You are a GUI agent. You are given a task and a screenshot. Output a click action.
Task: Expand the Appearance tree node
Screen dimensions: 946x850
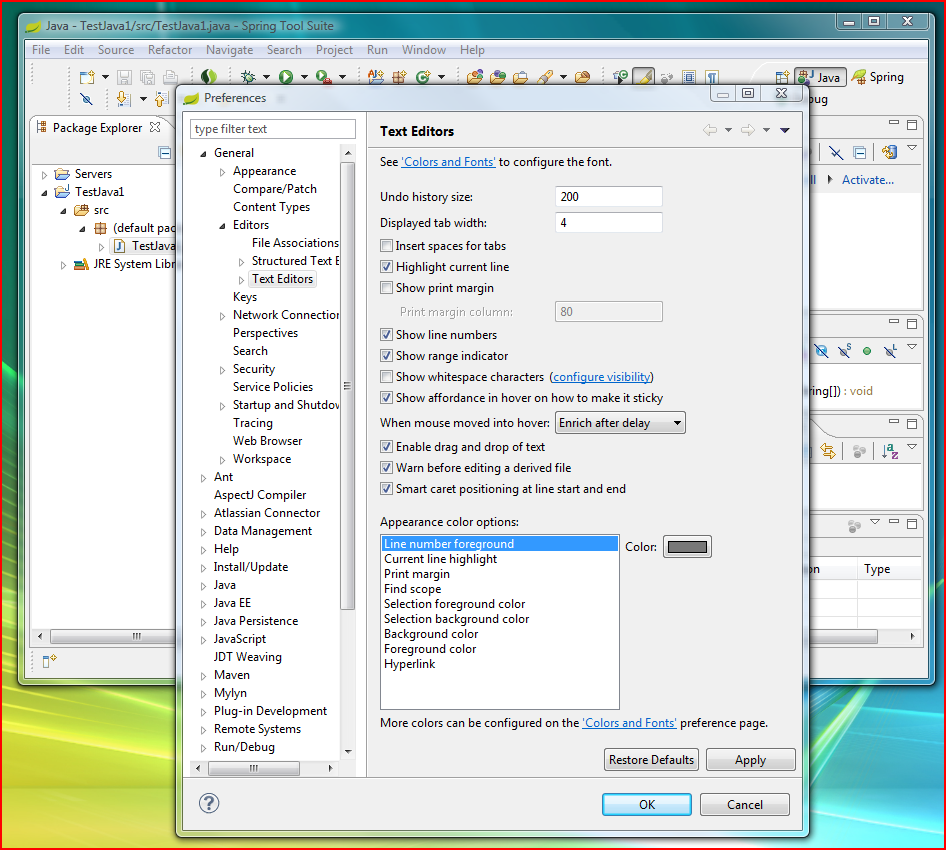click(x=223, y=173)
